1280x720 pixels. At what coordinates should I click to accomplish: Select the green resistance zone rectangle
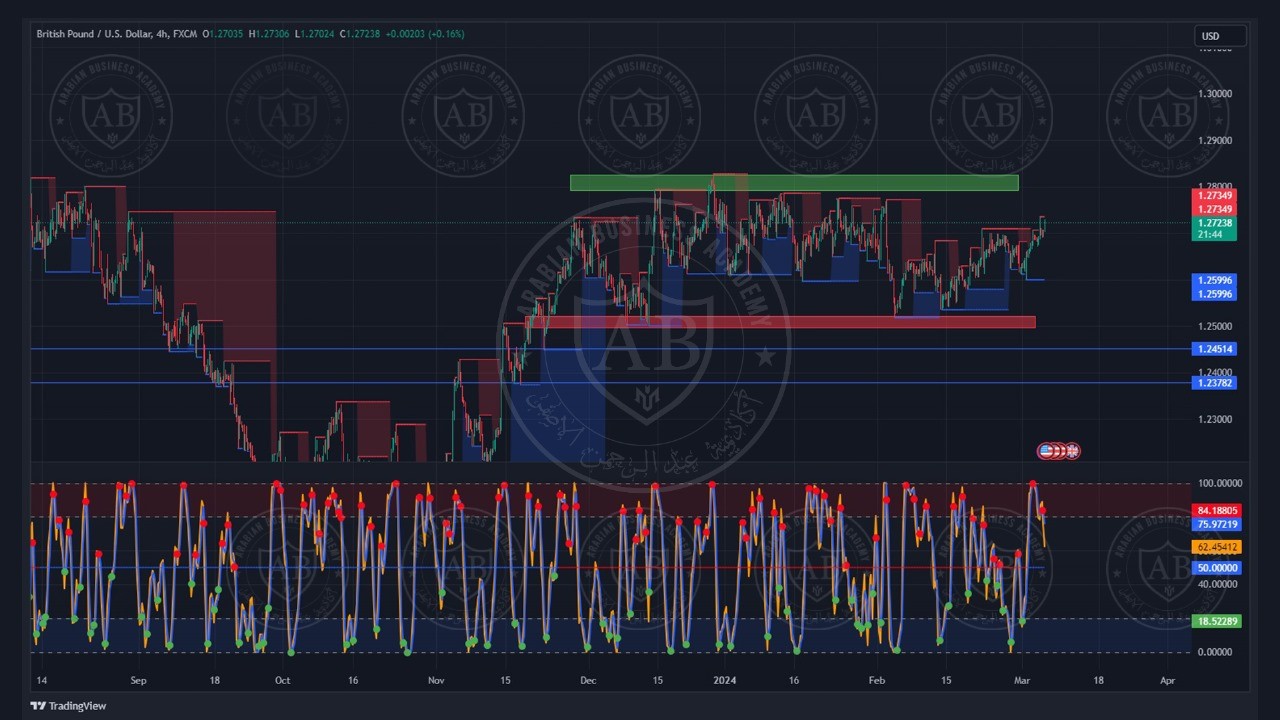[x=794, y=183]
